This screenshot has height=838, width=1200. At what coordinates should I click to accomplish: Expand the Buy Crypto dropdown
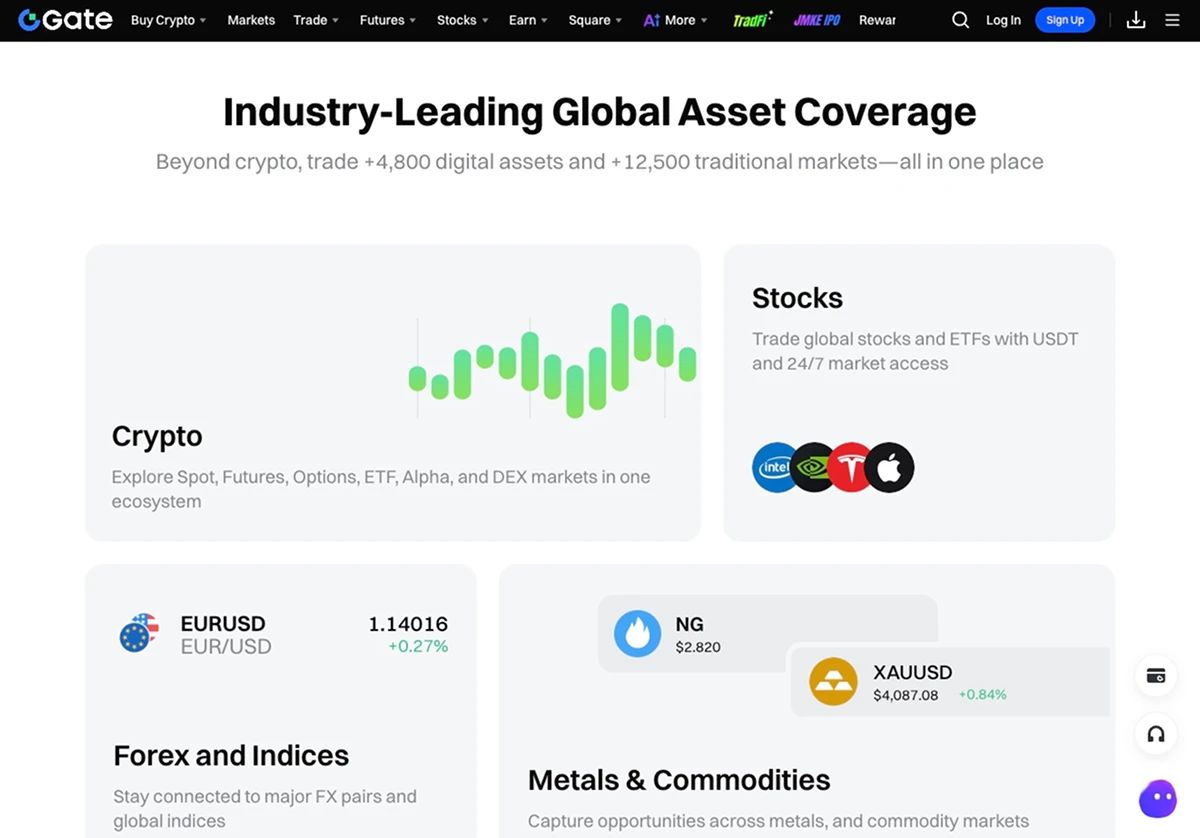168,20
